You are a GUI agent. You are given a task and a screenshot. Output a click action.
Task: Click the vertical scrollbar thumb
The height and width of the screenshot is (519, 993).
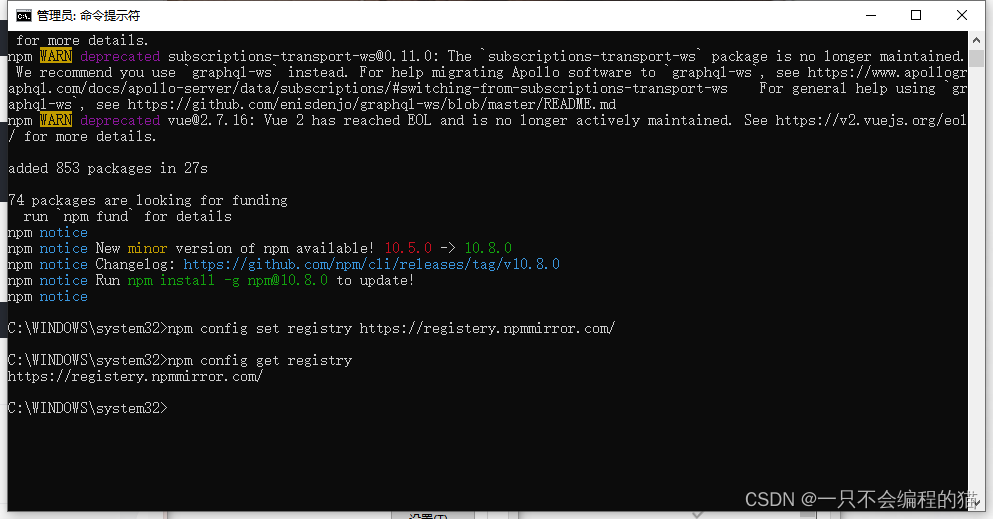click(x=976, y=58)
